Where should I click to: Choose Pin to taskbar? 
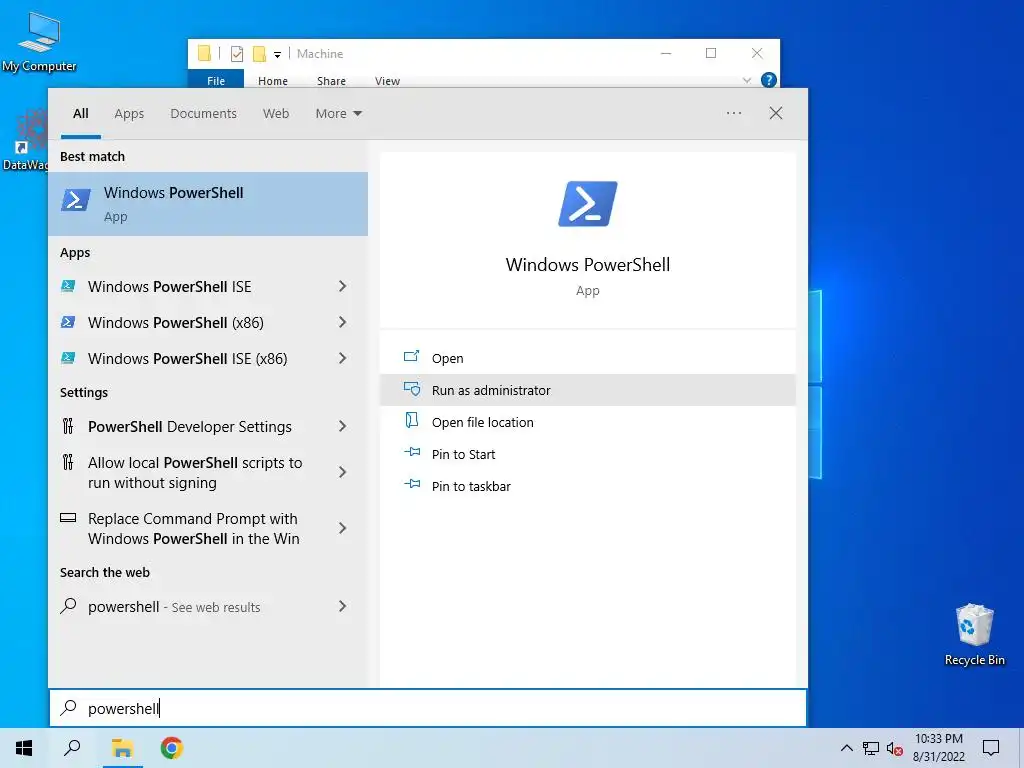click(x=587, y=486)
